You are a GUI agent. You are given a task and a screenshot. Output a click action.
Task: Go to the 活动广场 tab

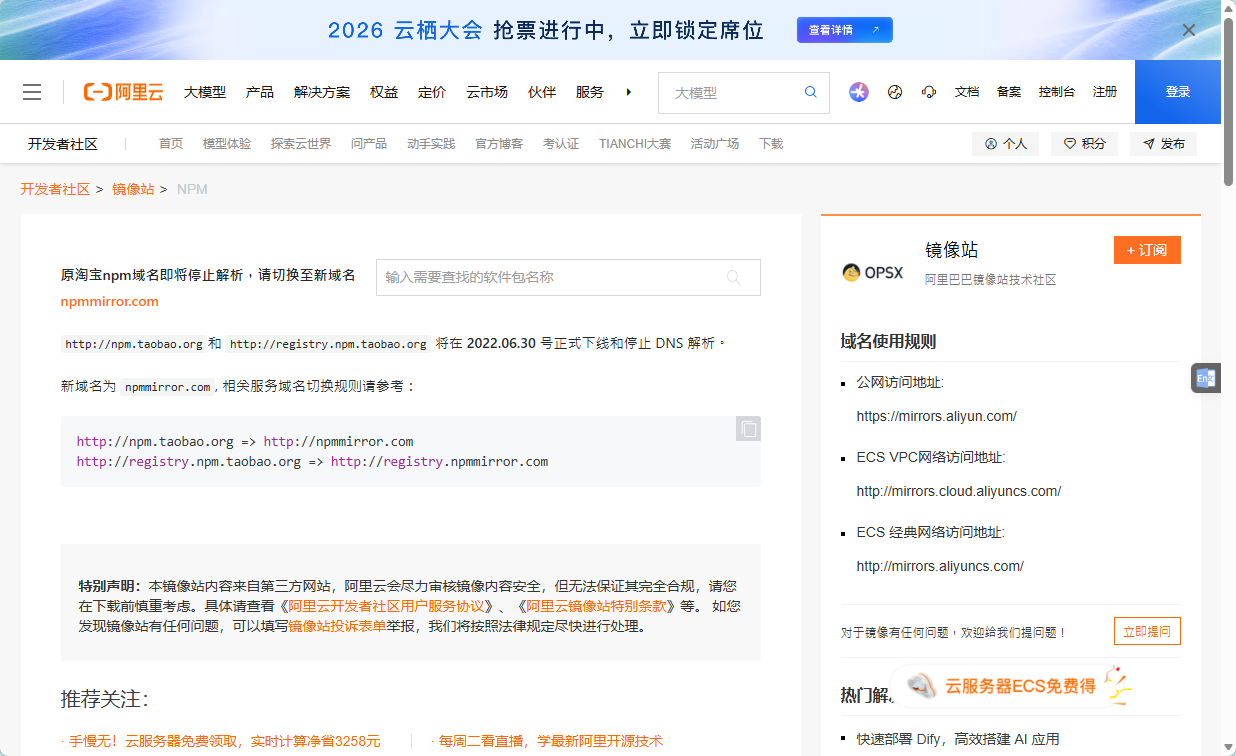(x=715, y=144)
